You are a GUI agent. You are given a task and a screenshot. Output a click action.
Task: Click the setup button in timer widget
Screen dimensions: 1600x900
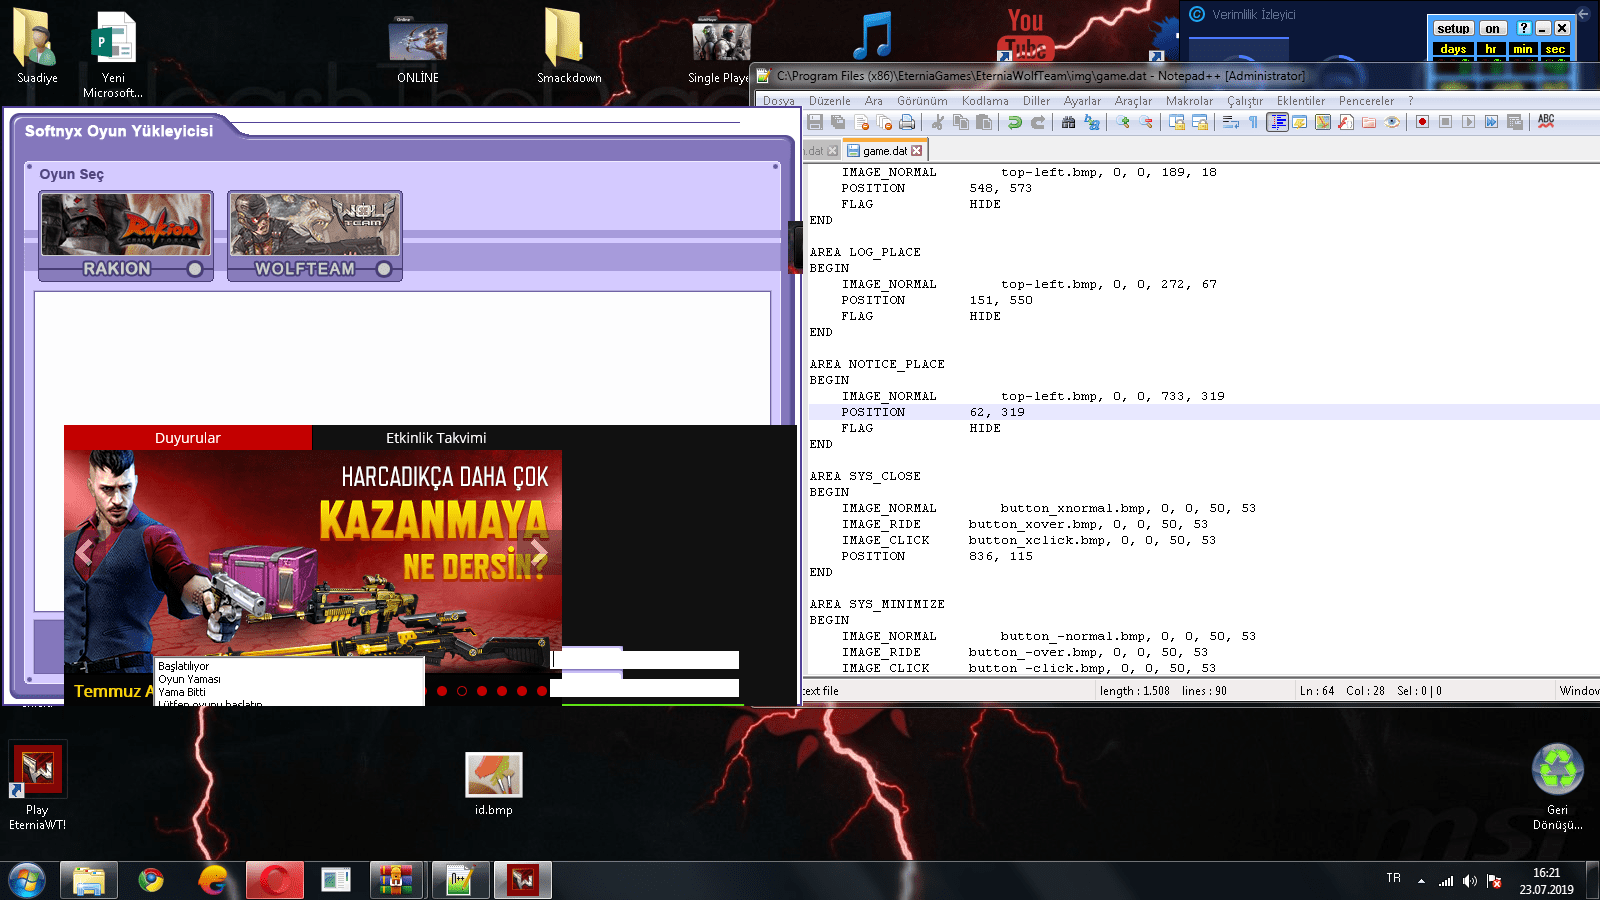1453,29
